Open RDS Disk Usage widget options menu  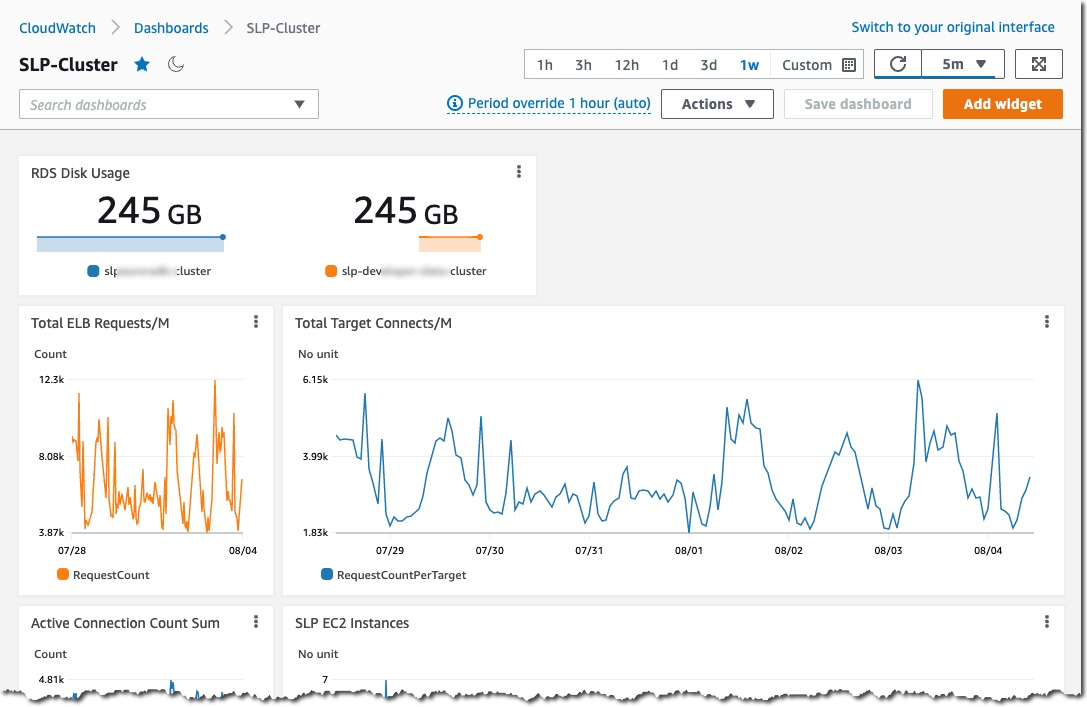(518, 172)
